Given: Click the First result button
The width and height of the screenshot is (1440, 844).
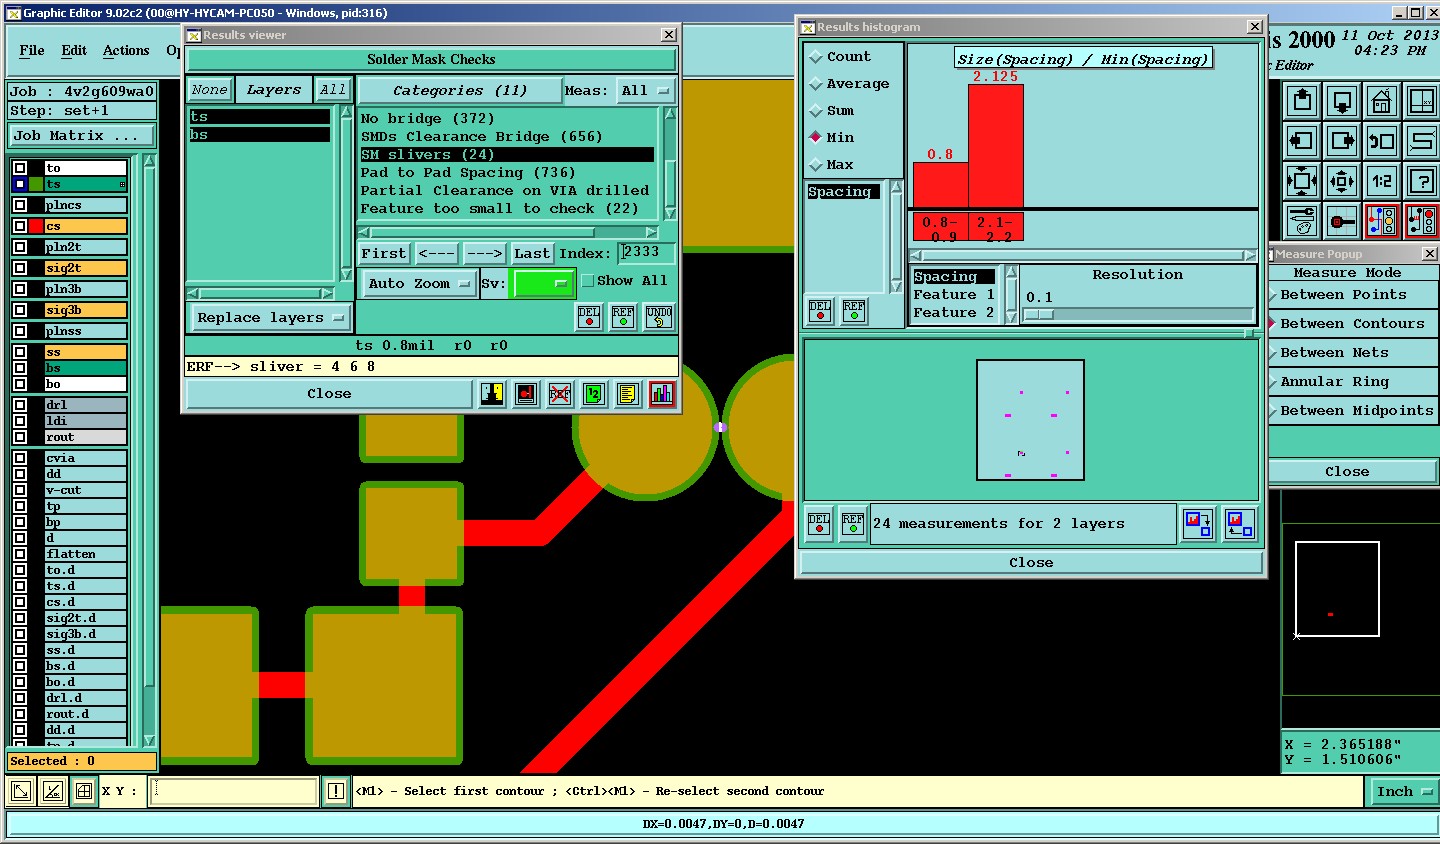Looking at the screenshot, I should (384, 254).
